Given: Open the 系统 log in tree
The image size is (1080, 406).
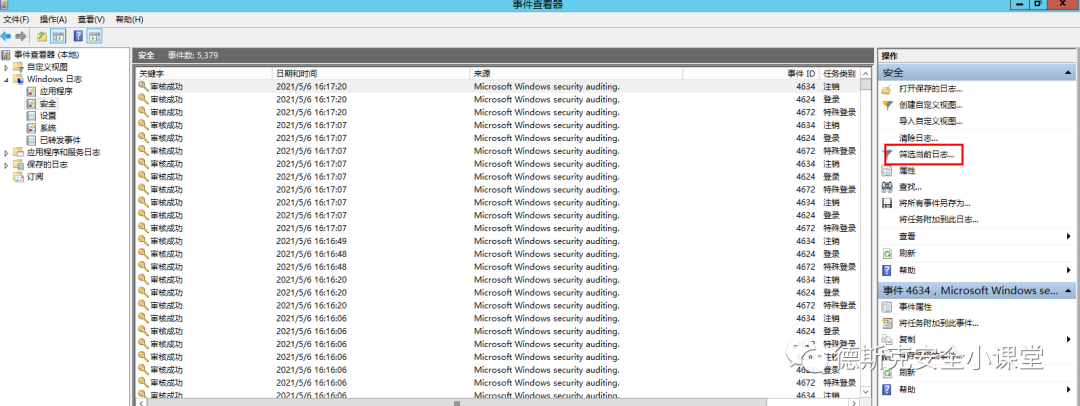Looking at the screenshot, I should point(48,128).
